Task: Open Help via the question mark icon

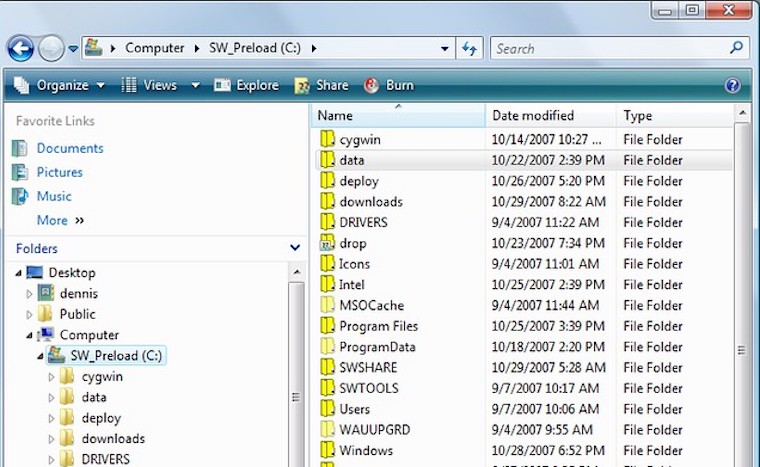Action: (x=732, y=85)
